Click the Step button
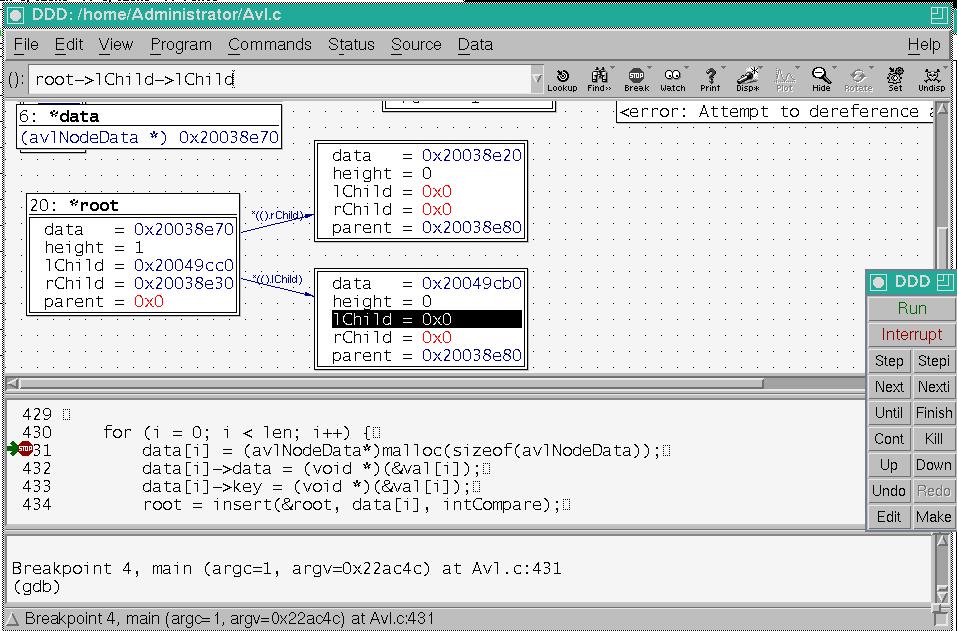This screenshot has width=957, height=631. [x=889, y=361]
